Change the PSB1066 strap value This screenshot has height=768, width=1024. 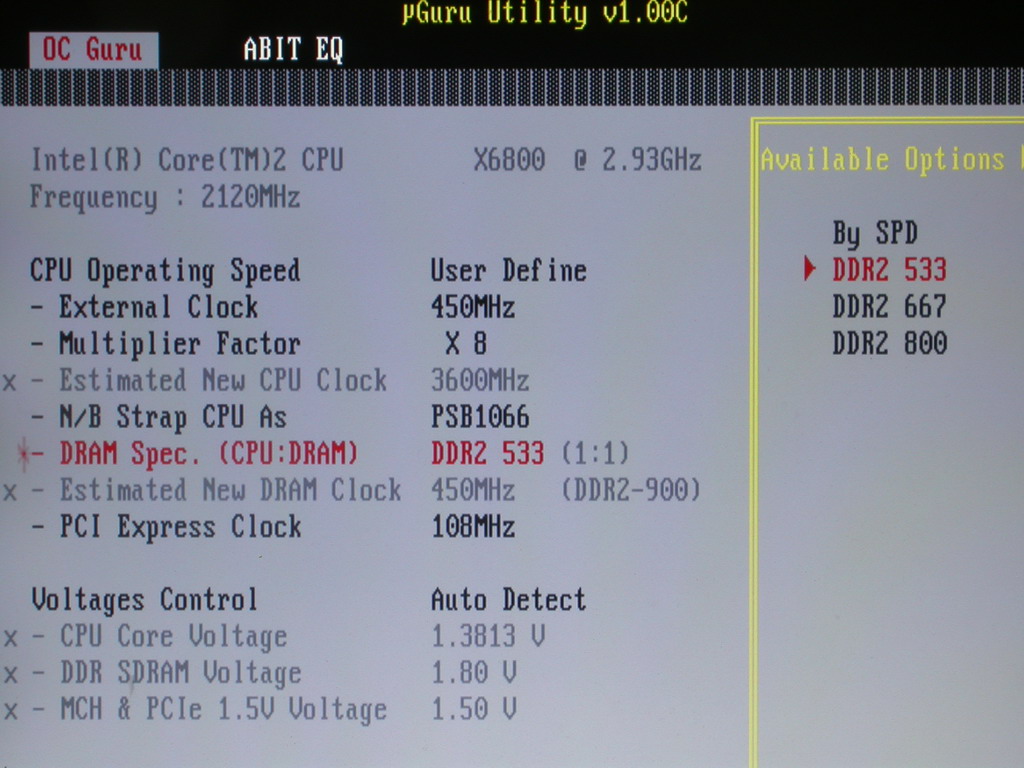[480, 417]
